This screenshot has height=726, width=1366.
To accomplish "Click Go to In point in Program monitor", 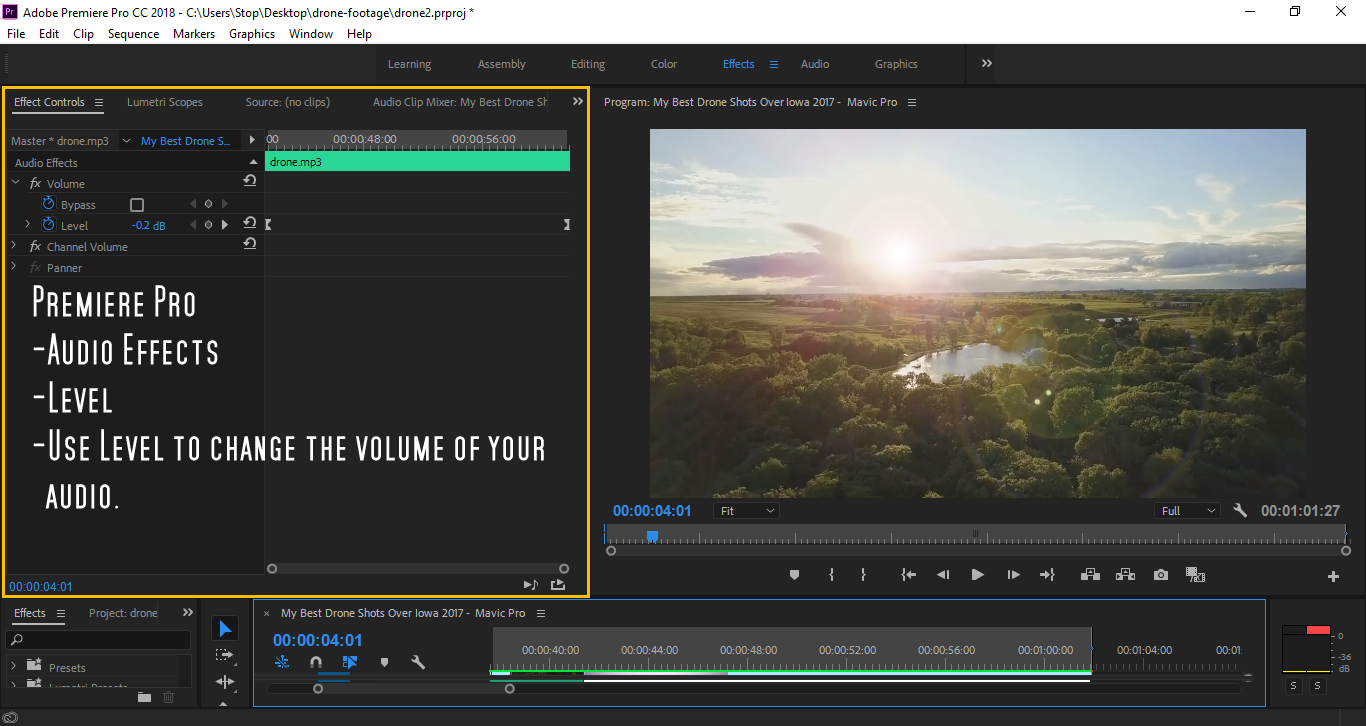I will pyautogui.click(x=908, y=574).
